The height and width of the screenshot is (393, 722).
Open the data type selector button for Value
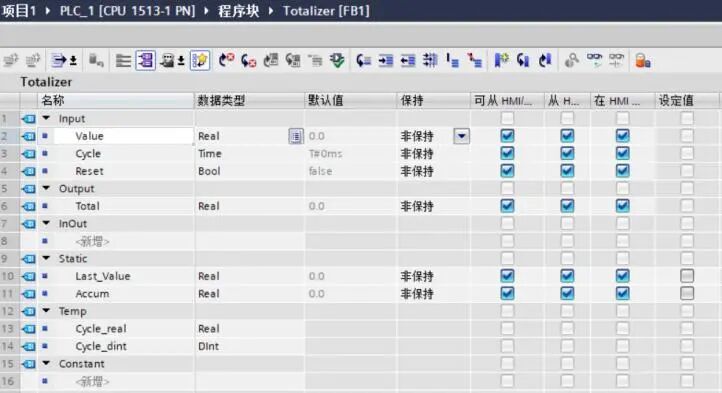coord(296,136)
